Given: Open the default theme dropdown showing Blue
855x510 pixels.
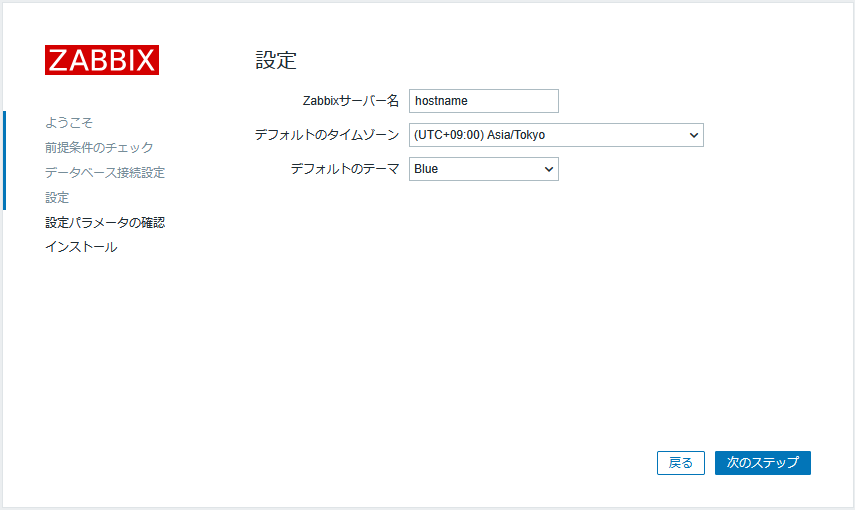Looking at the screenshot, I should pyautogui.click(x=484, y=169).
